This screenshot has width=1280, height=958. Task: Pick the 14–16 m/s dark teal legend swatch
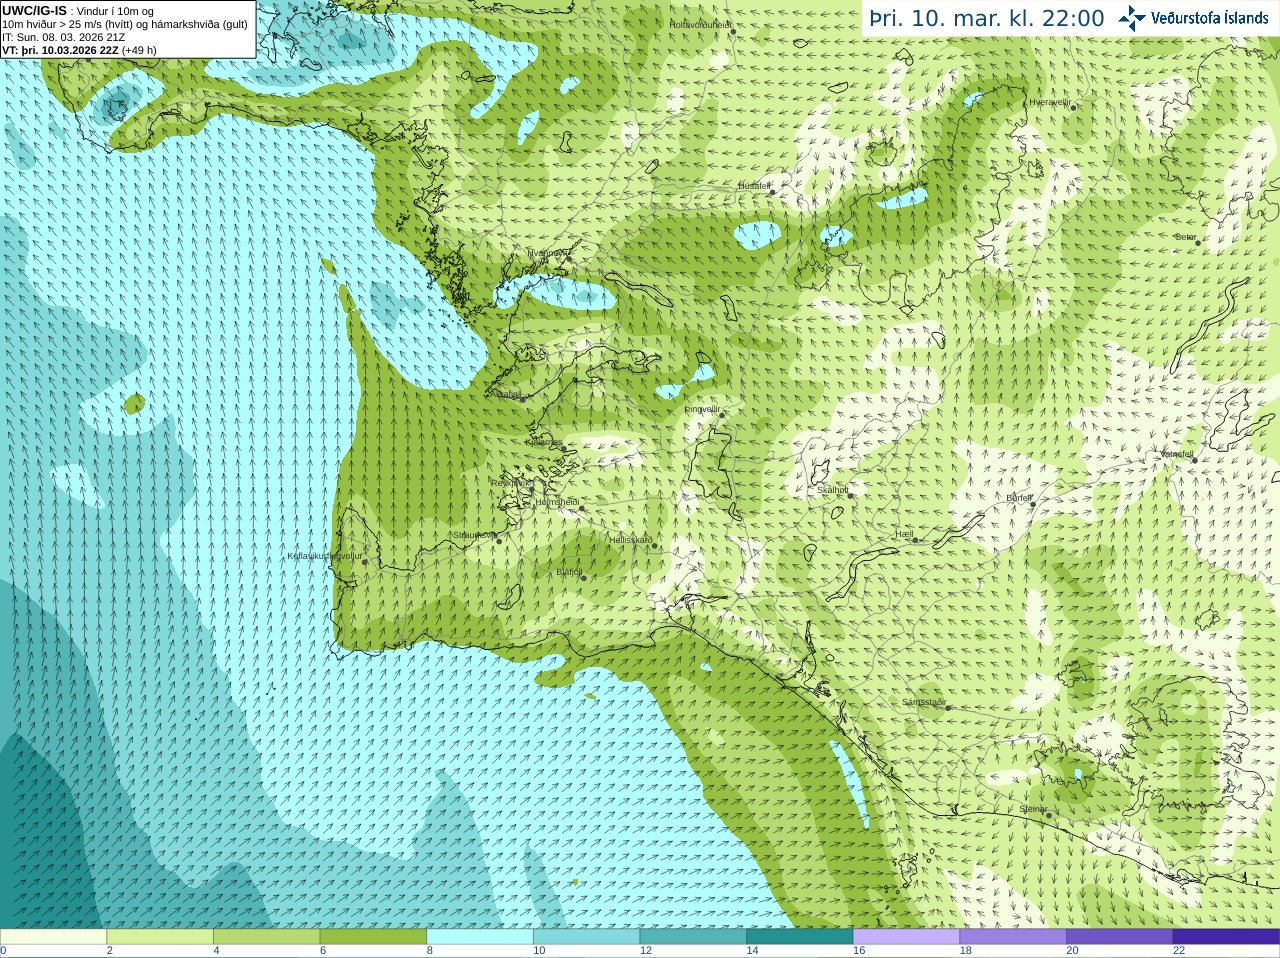click(800, 937)
